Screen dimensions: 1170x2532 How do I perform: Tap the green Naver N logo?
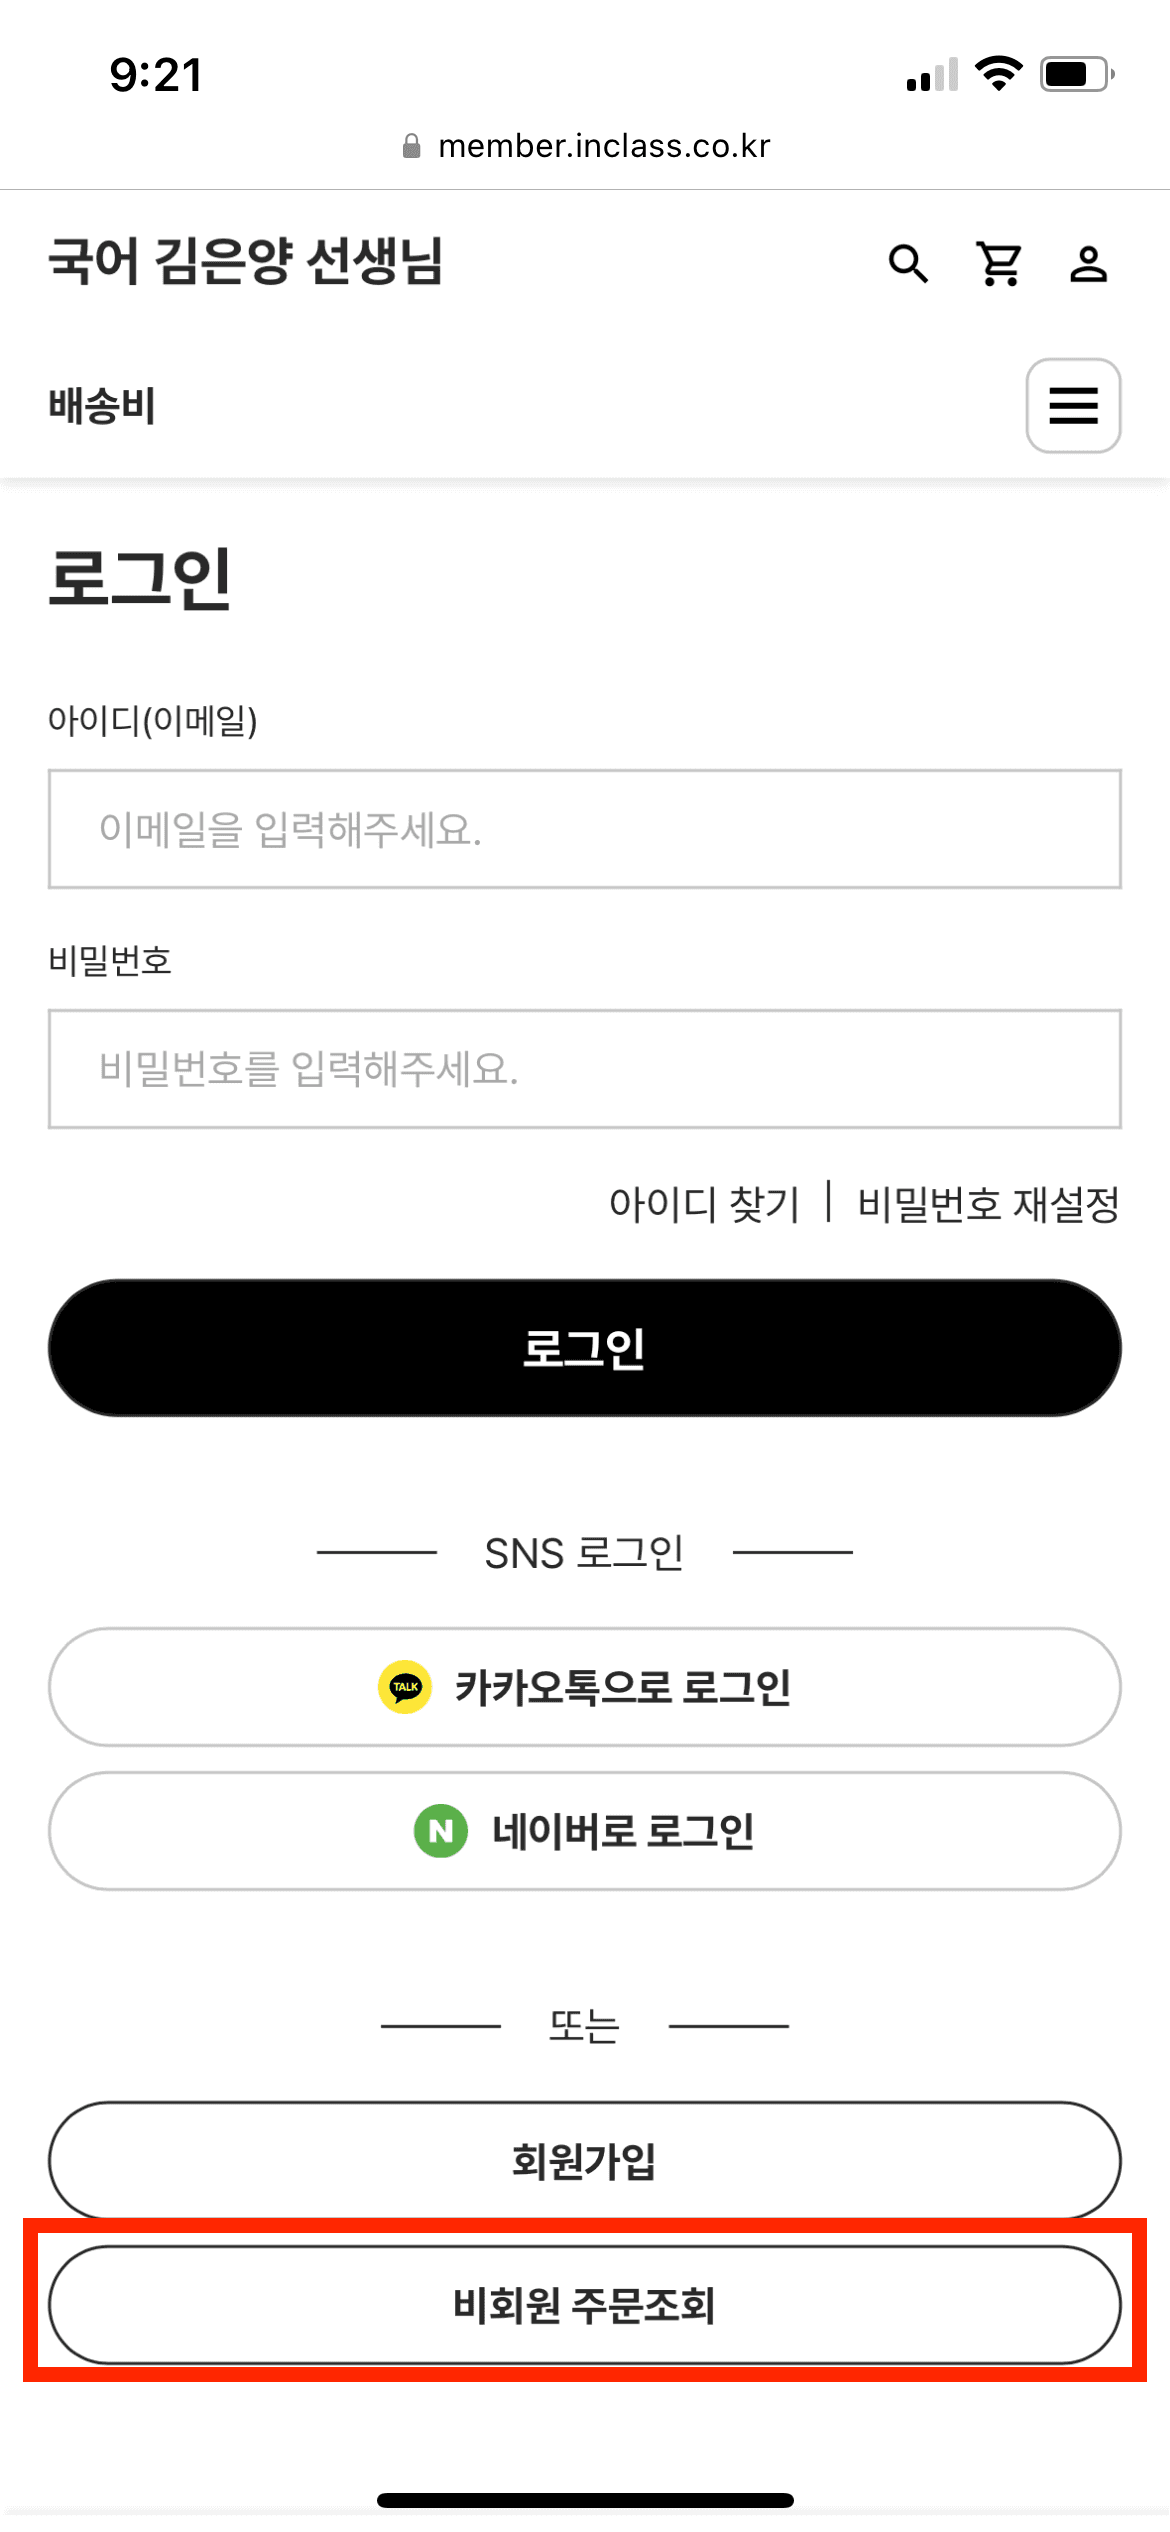tap(441, 1831)
